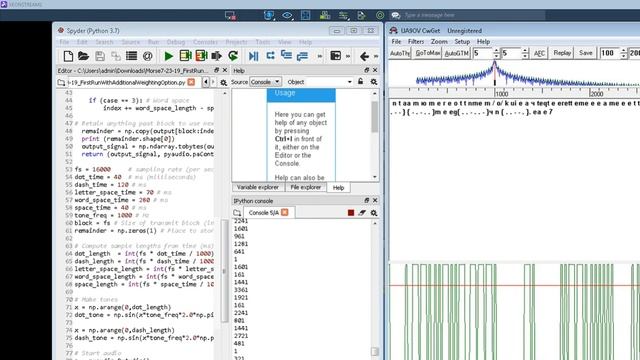
Task: Toggle the Help pane lock icon
Action: point(360,82)
